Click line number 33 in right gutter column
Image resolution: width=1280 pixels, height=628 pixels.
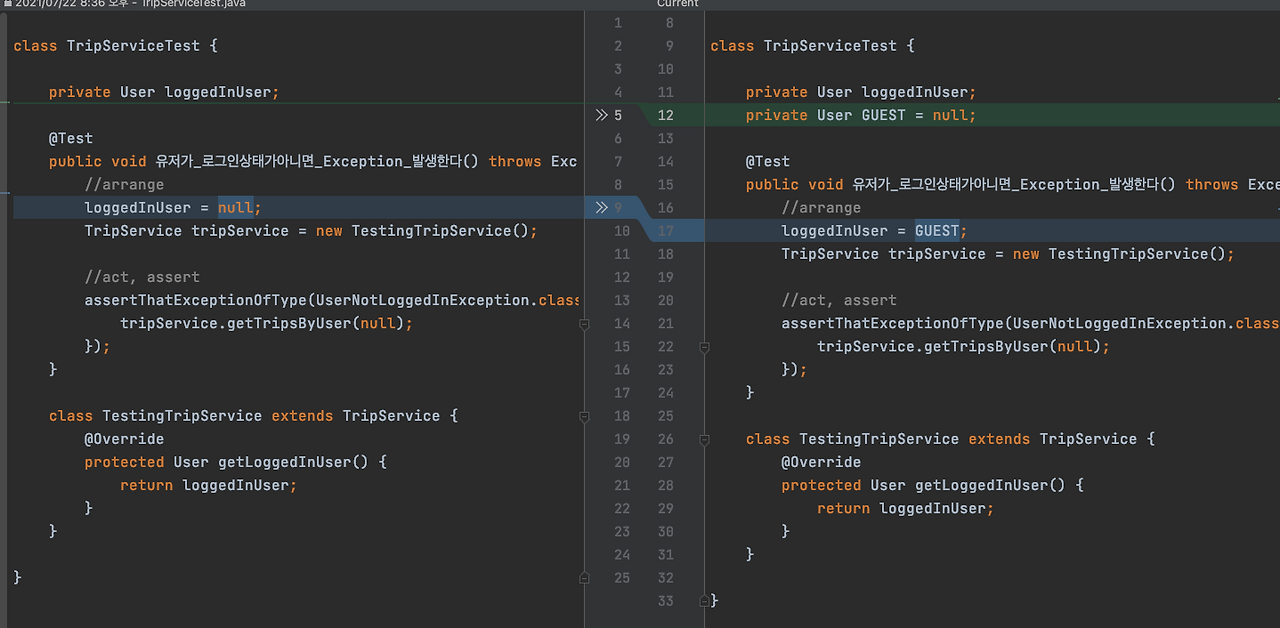tap(666, 601)
